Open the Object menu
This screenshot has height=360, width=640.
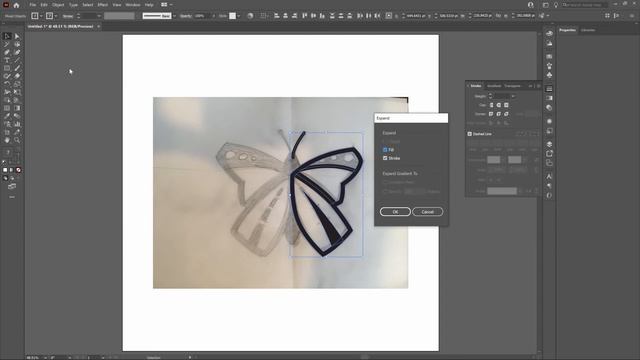tap(58, 5)
